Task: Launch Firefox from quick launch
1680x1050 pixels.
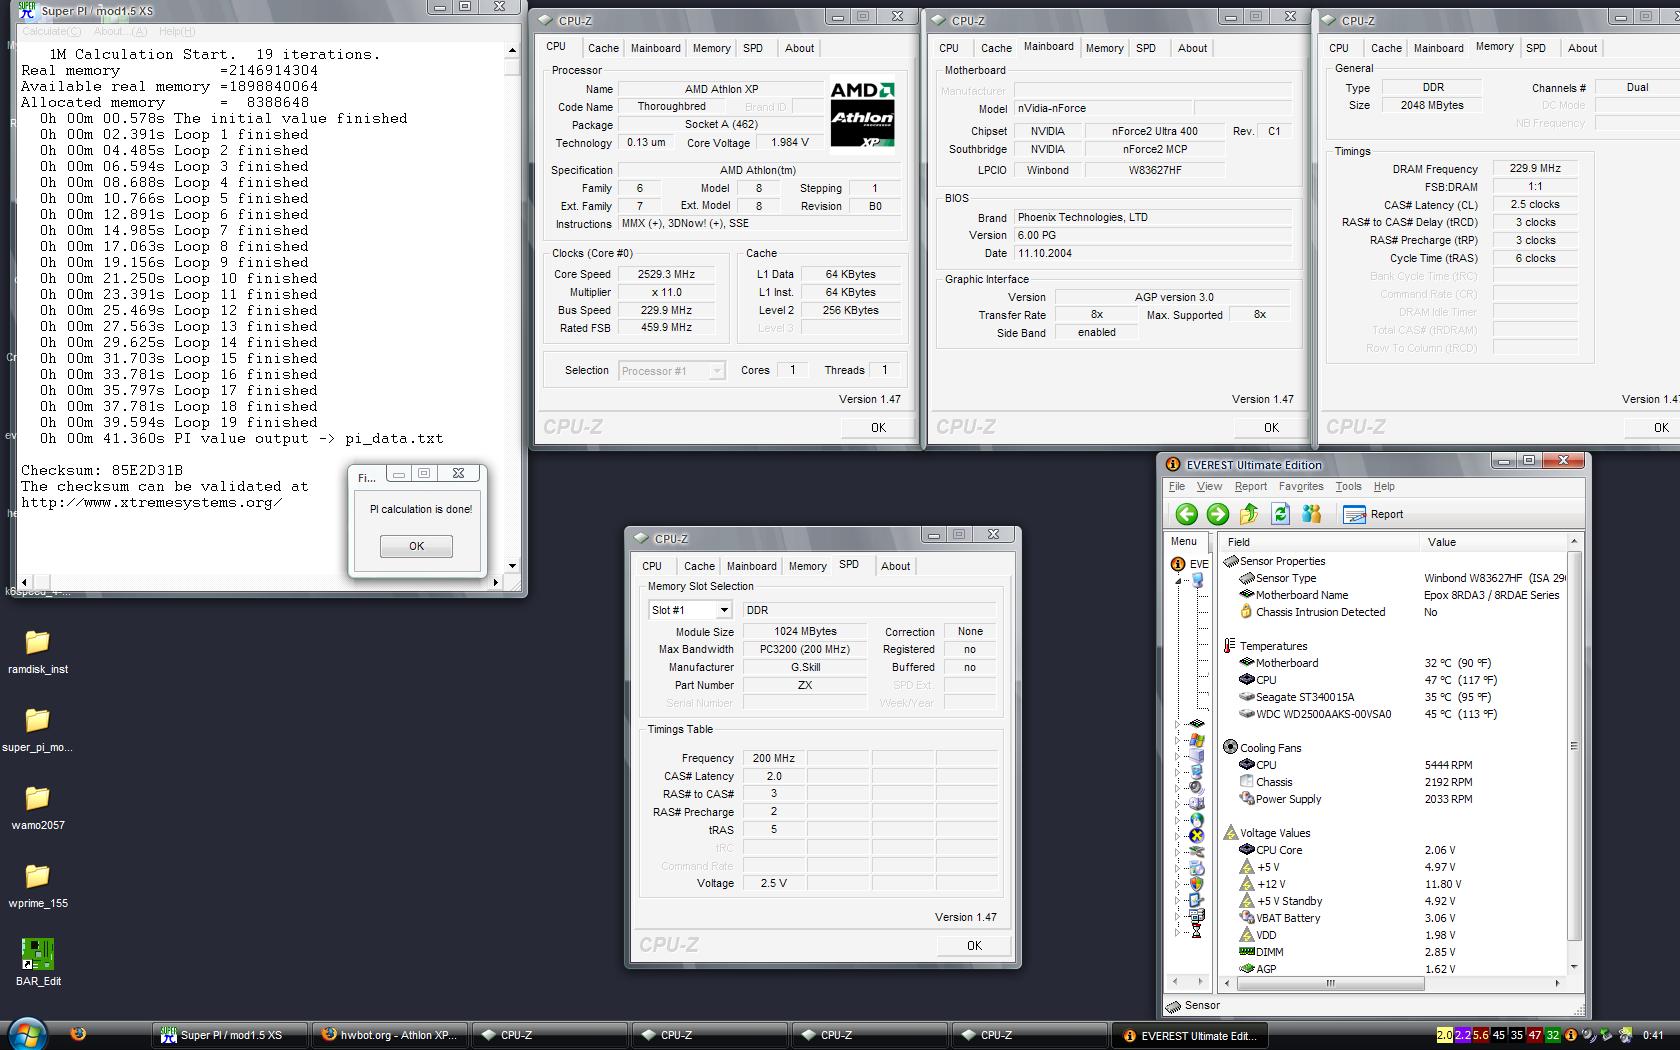Action: pyautogui.click(x=78, y=1034)
